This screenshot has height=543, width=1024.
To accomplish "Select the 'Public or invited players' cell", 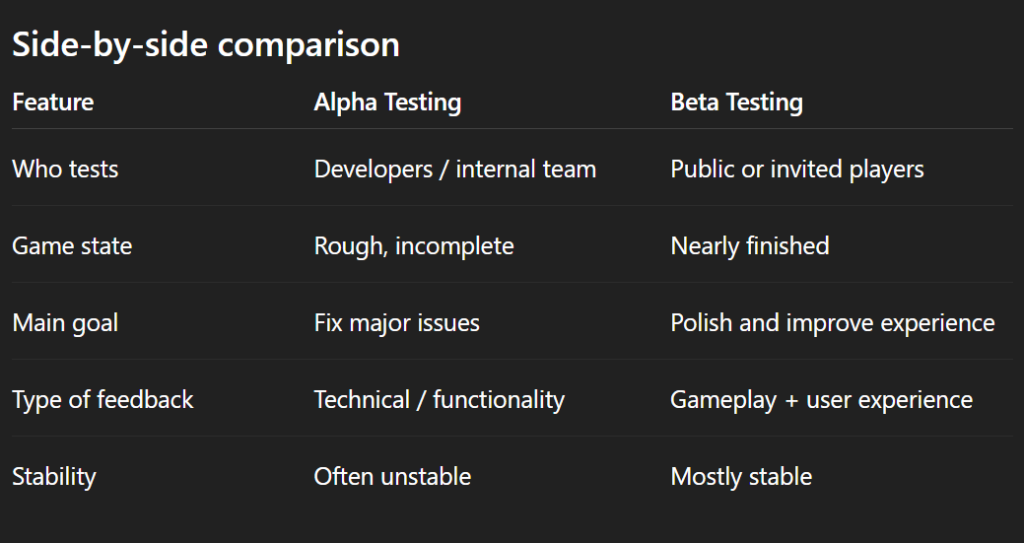I will pos(797,169).
